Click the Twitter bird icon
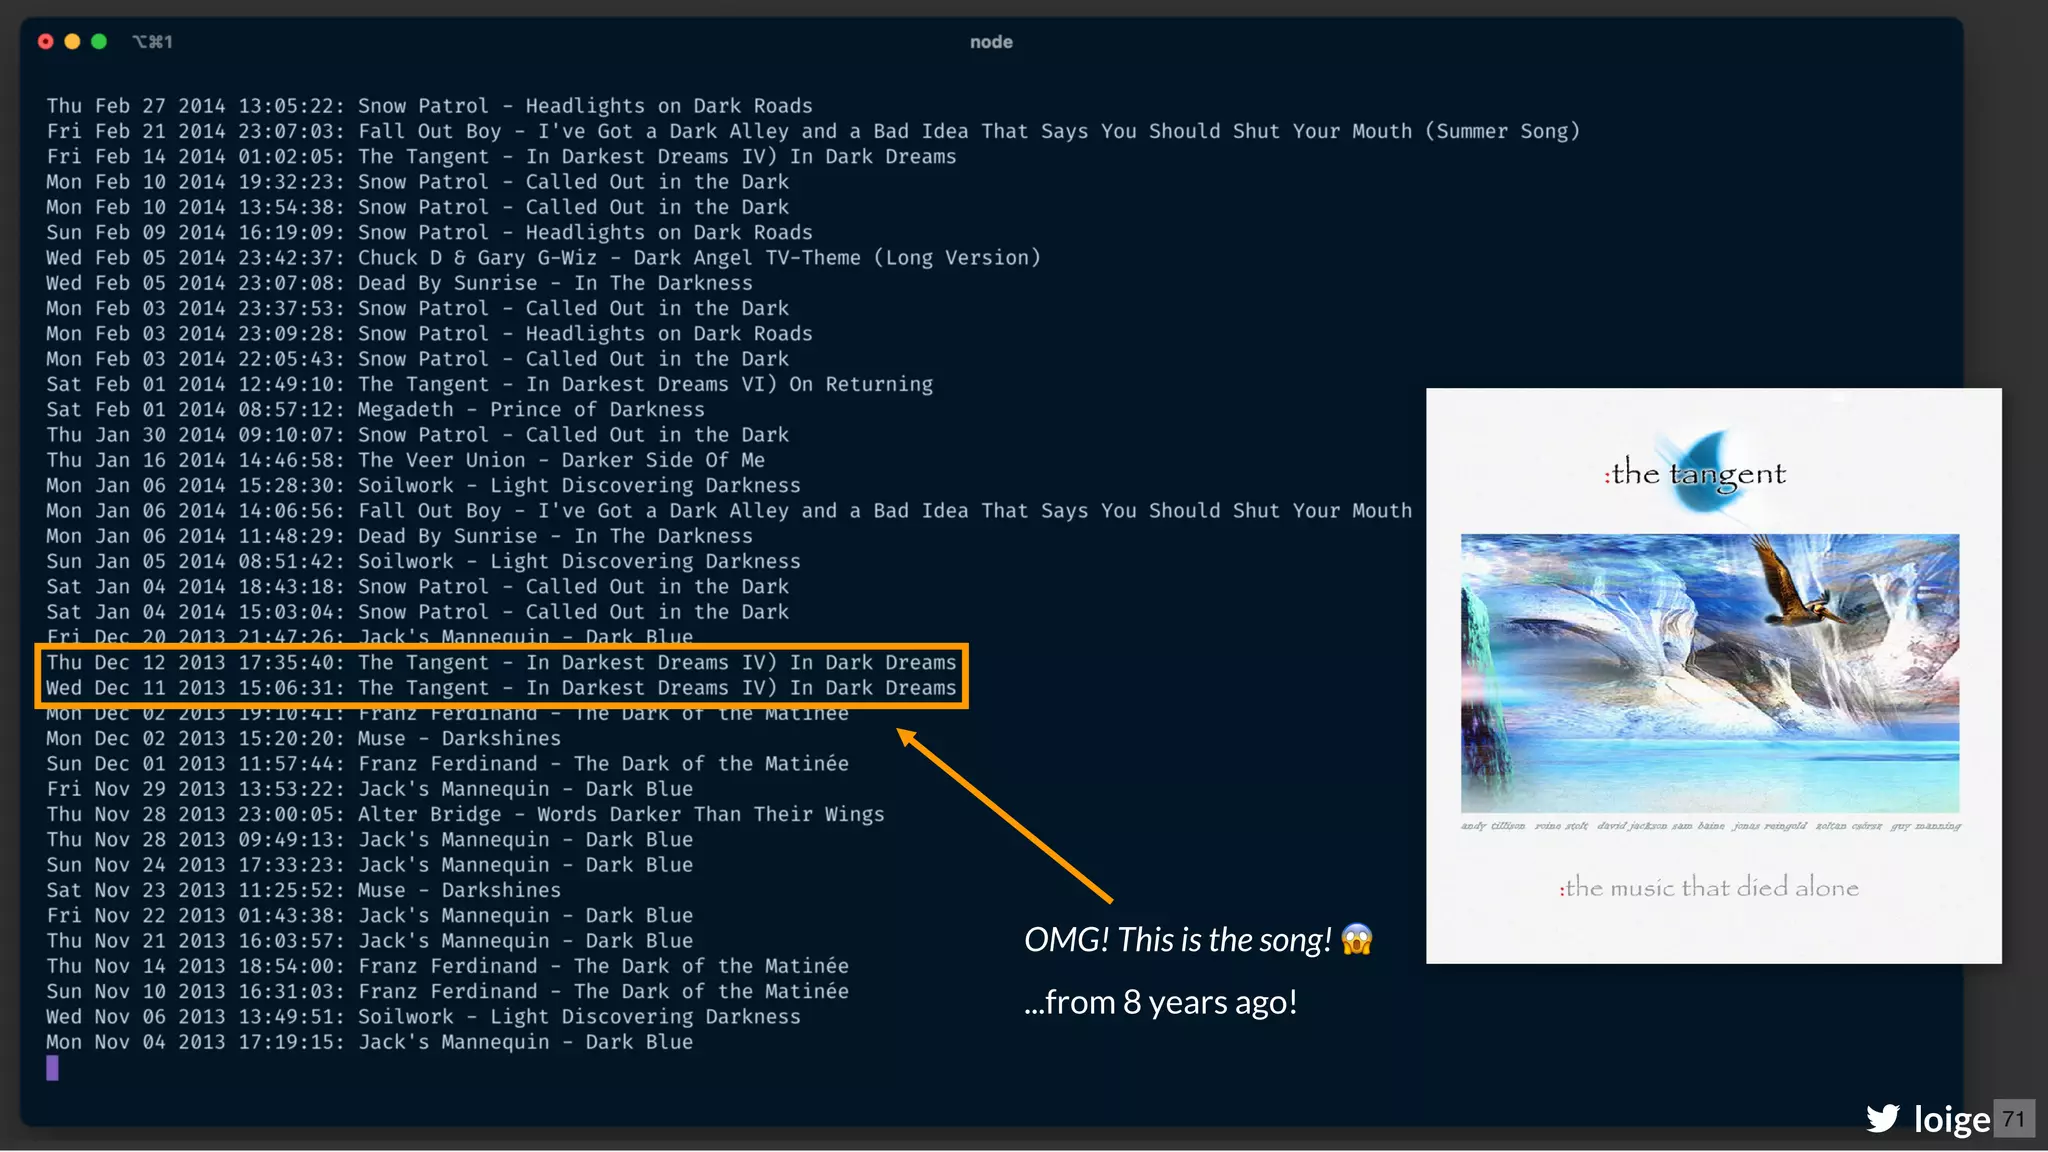 [x=1883, y=1118]
